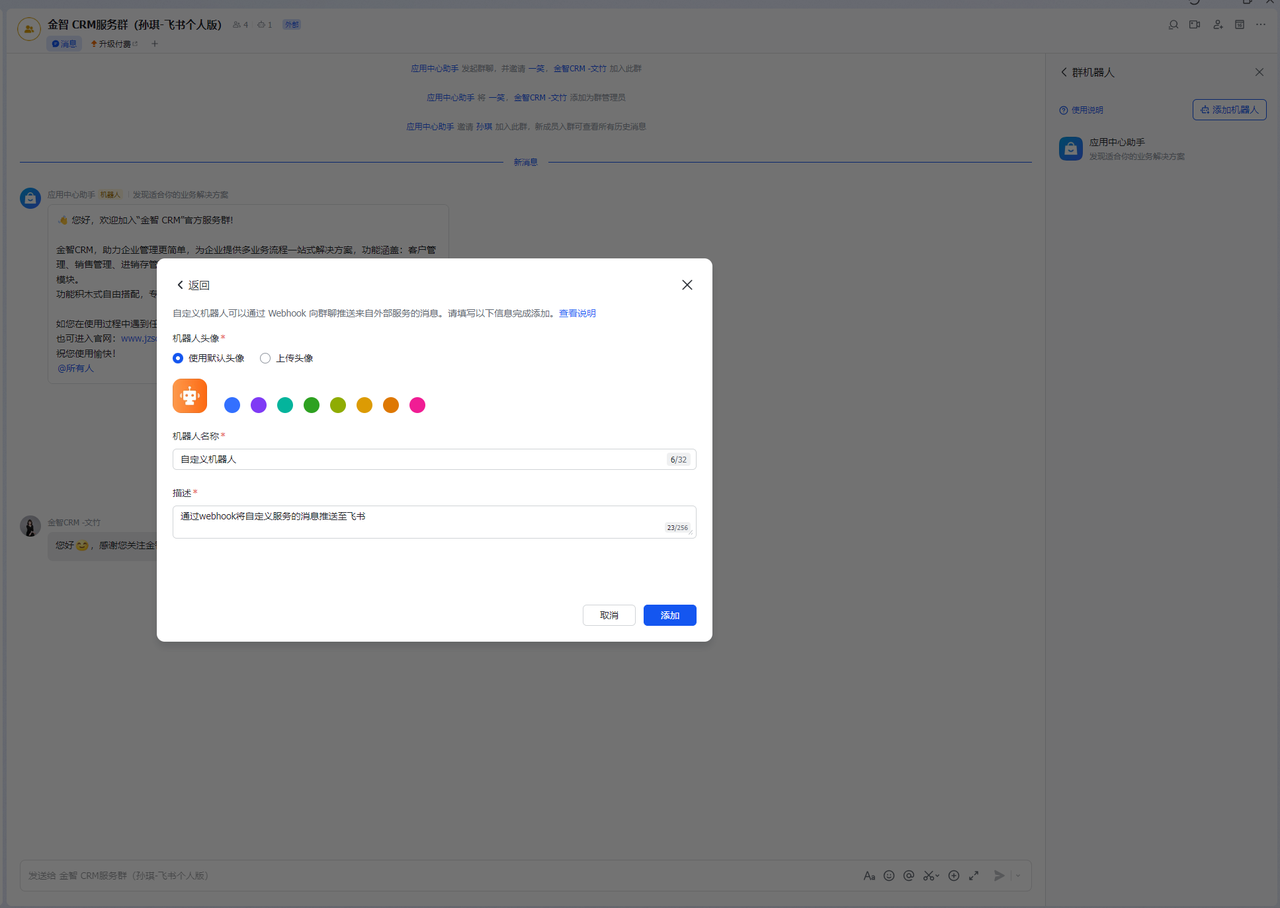Click the robot count icon in header
This screenshot has width=1280, height=908.
tap(264, 25)
